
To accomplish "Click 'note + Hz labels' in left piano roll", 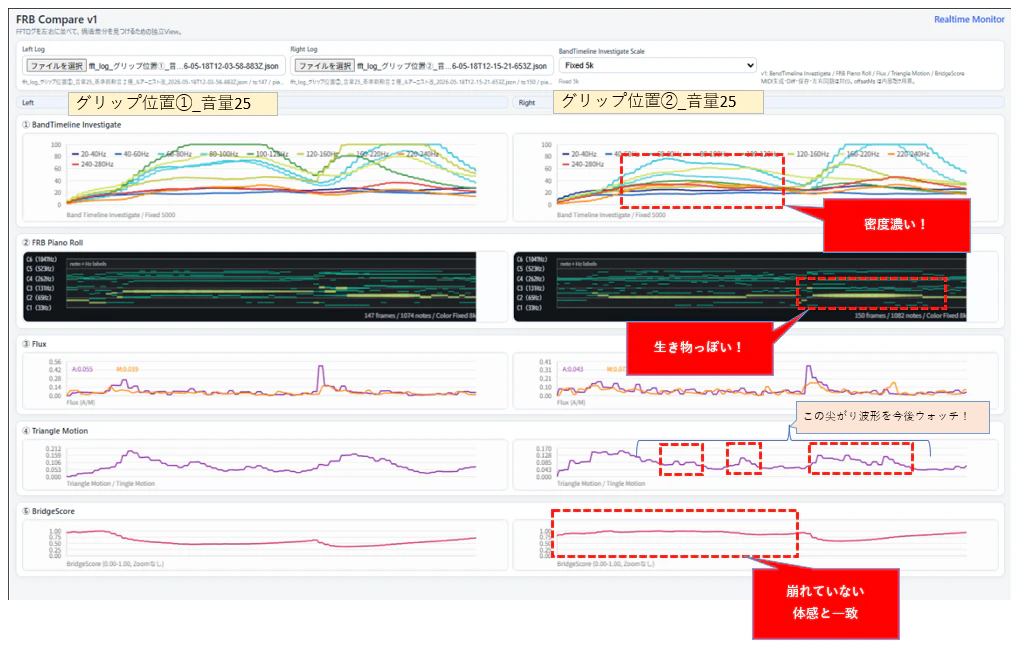I will 88,264.
